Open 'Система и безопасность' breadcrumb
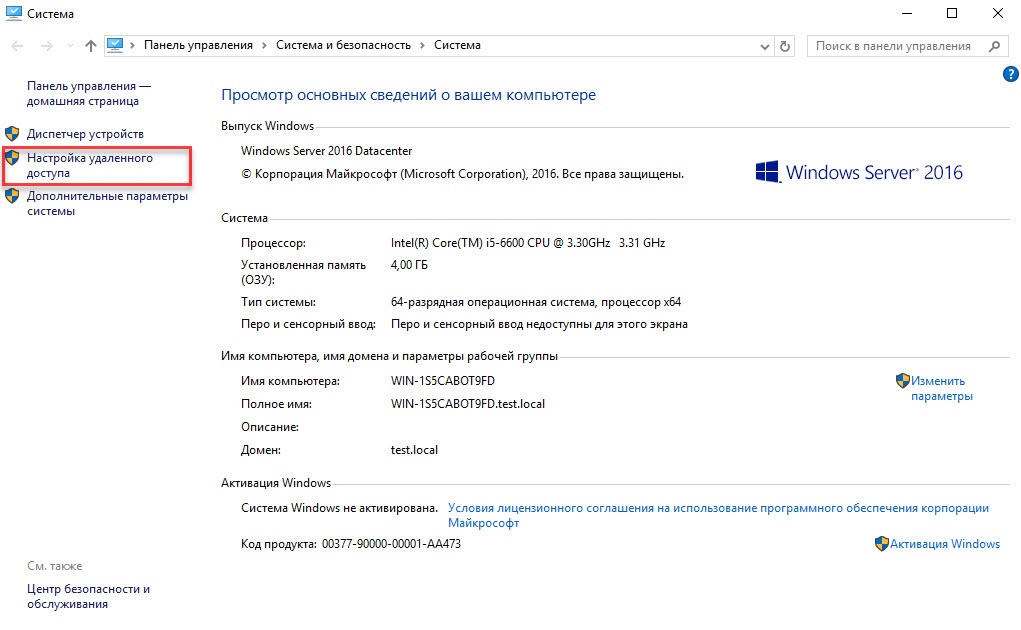The height and width of the screenshot is (630, 1021). (x=343, y=45)
